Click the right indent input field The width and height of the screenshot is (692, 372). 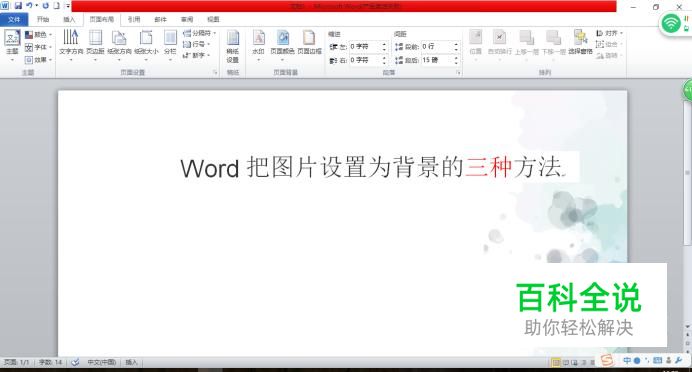(365, 60)
